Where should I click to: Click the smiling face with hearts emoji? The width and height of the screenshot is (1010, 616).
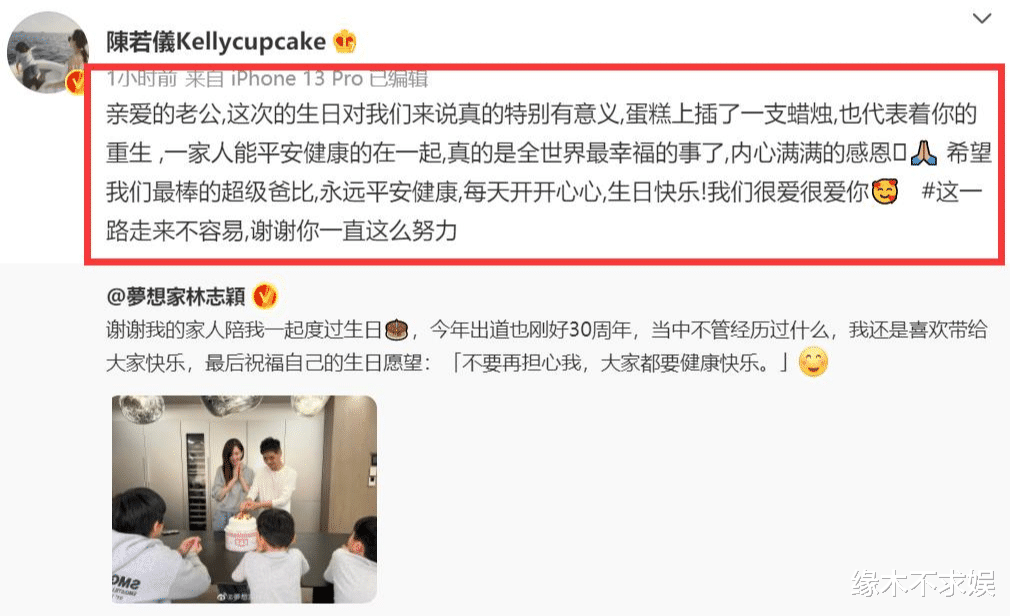885,192
